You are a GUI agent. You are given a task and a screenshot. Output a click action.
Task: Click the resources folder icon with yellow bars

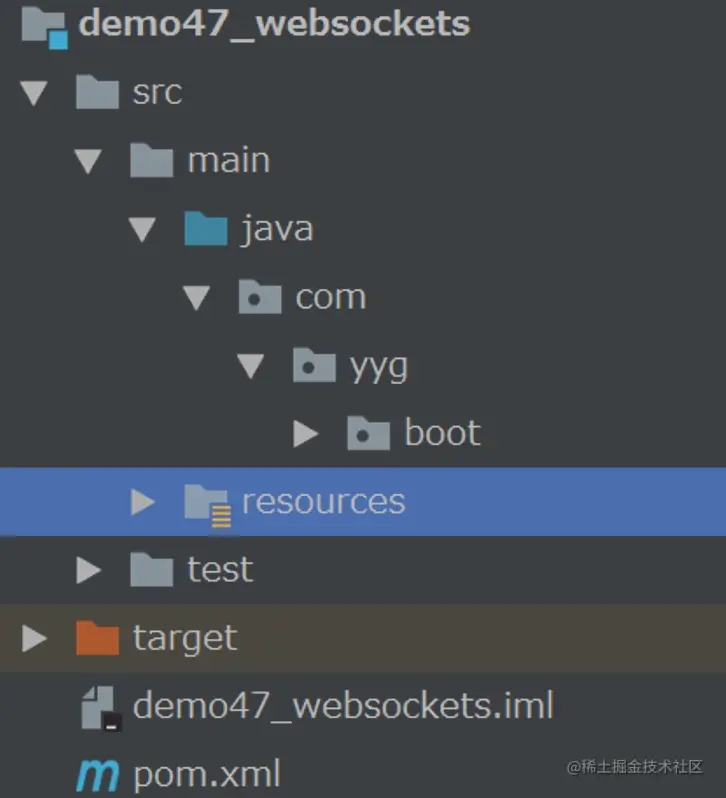pos(208,505)
